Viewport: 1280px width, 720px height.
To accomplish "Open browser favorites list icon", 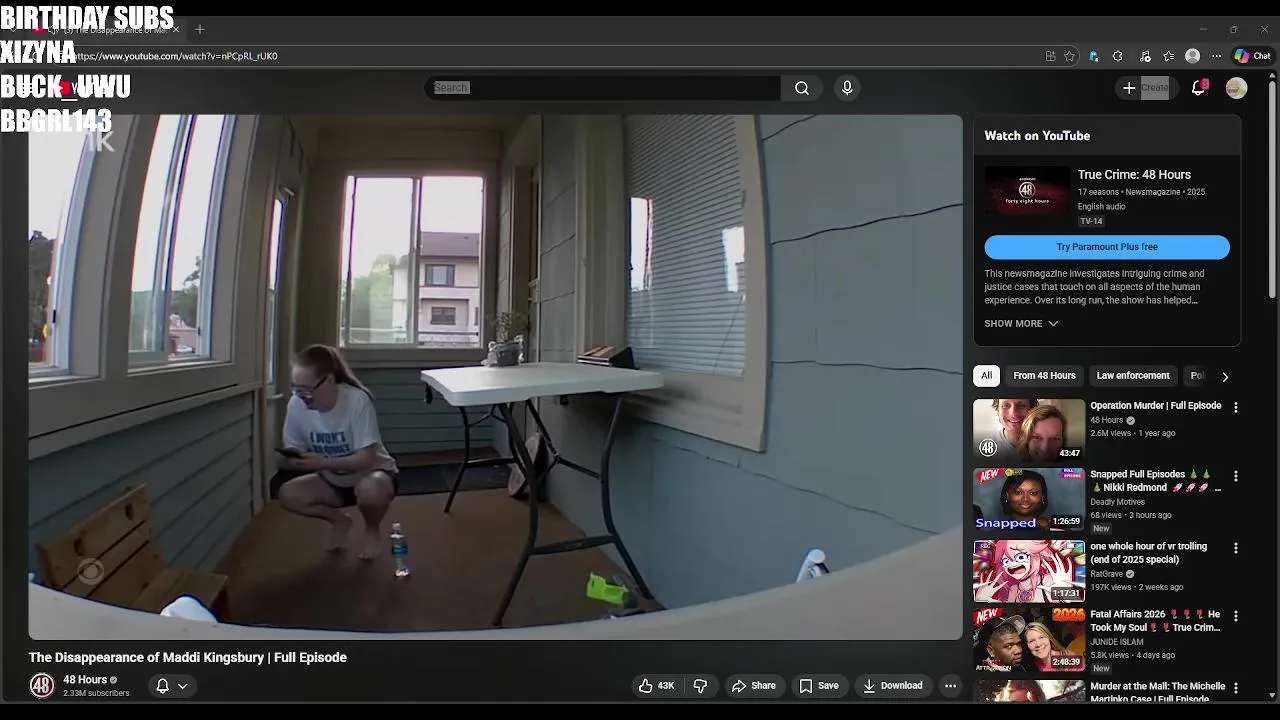I will 1168,56.
